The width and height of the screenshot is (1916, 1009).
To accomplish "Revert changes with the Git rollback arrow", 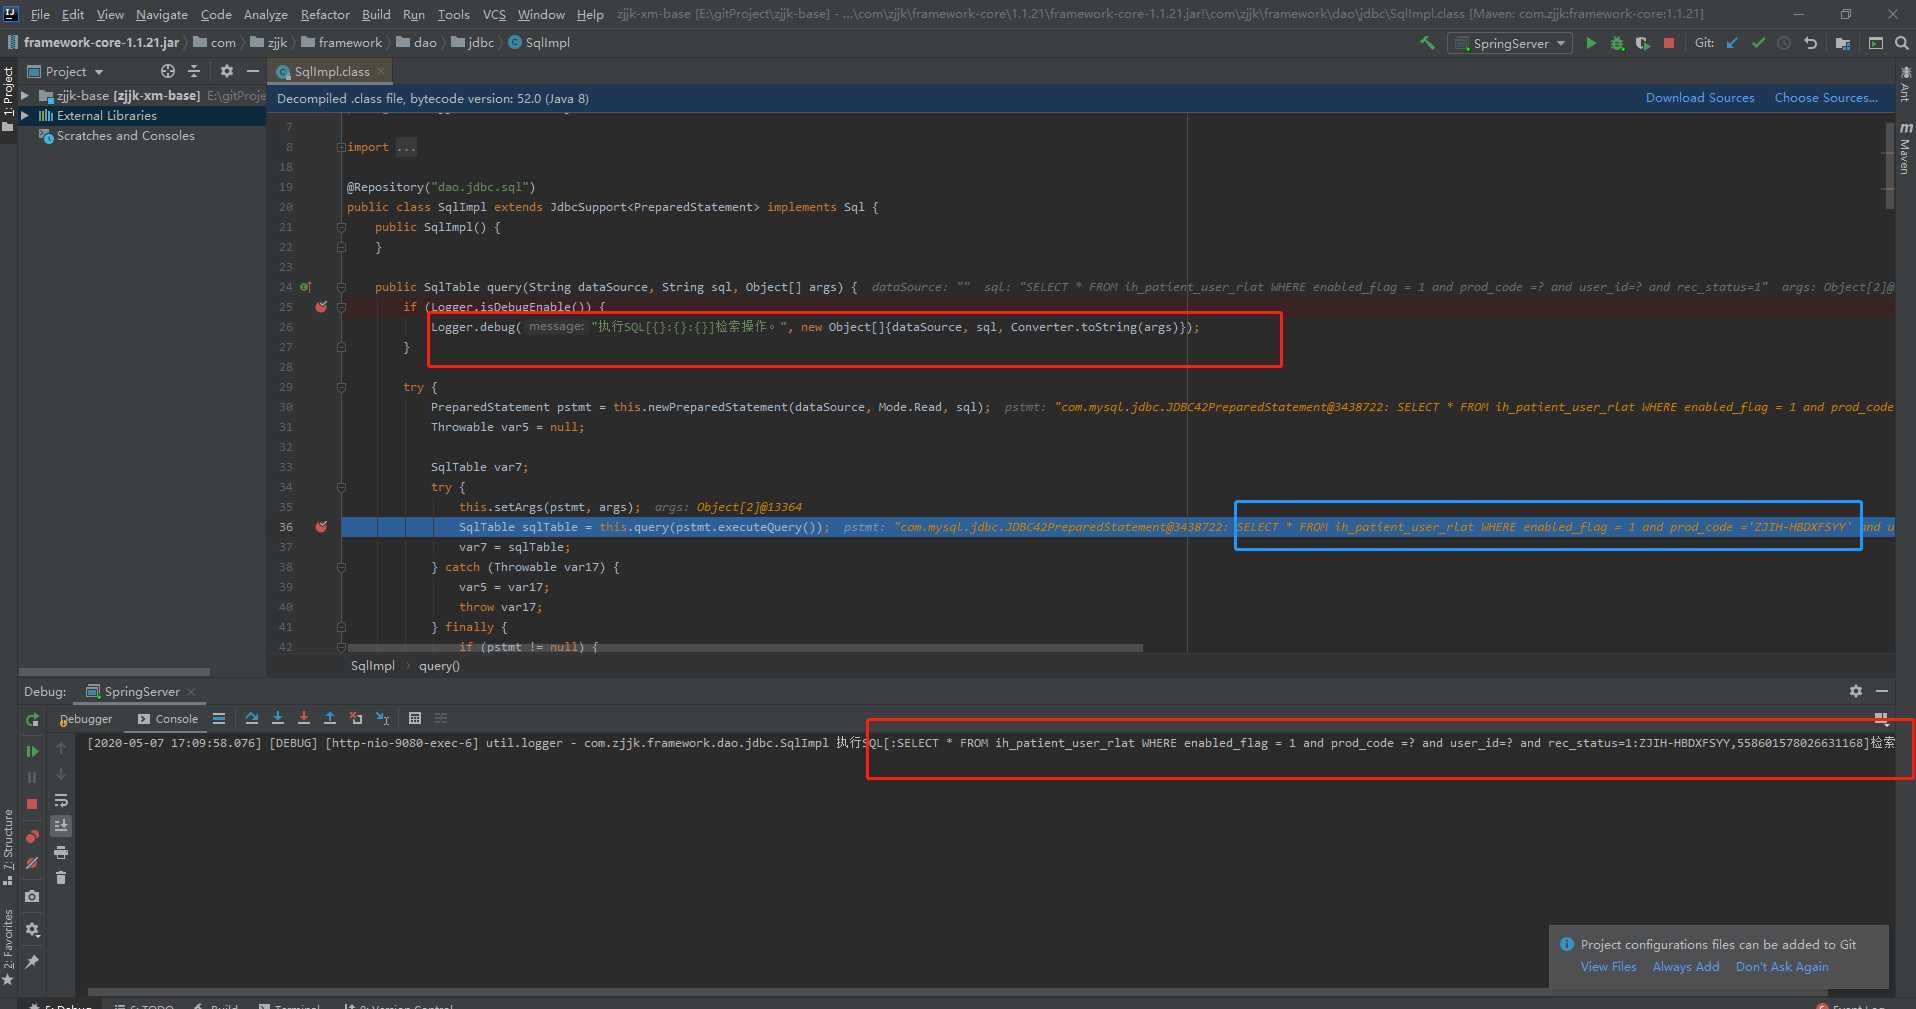I will [1810, 43].
